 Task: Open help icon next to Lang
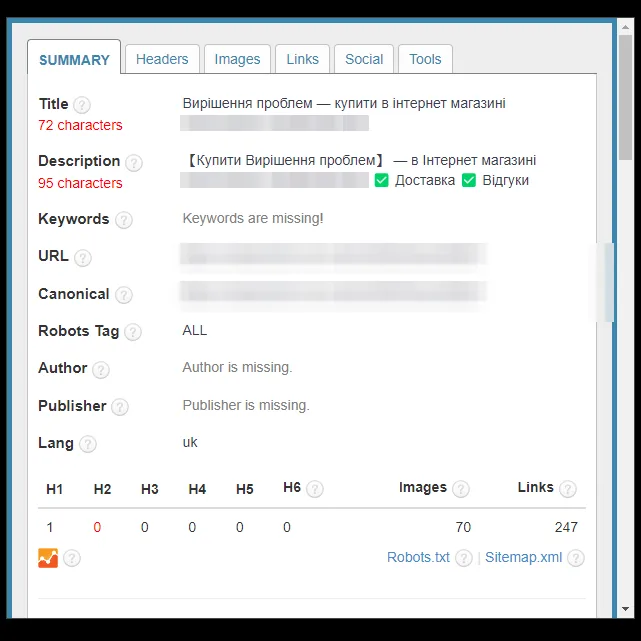pyautogui.click(x=87, y=444)
